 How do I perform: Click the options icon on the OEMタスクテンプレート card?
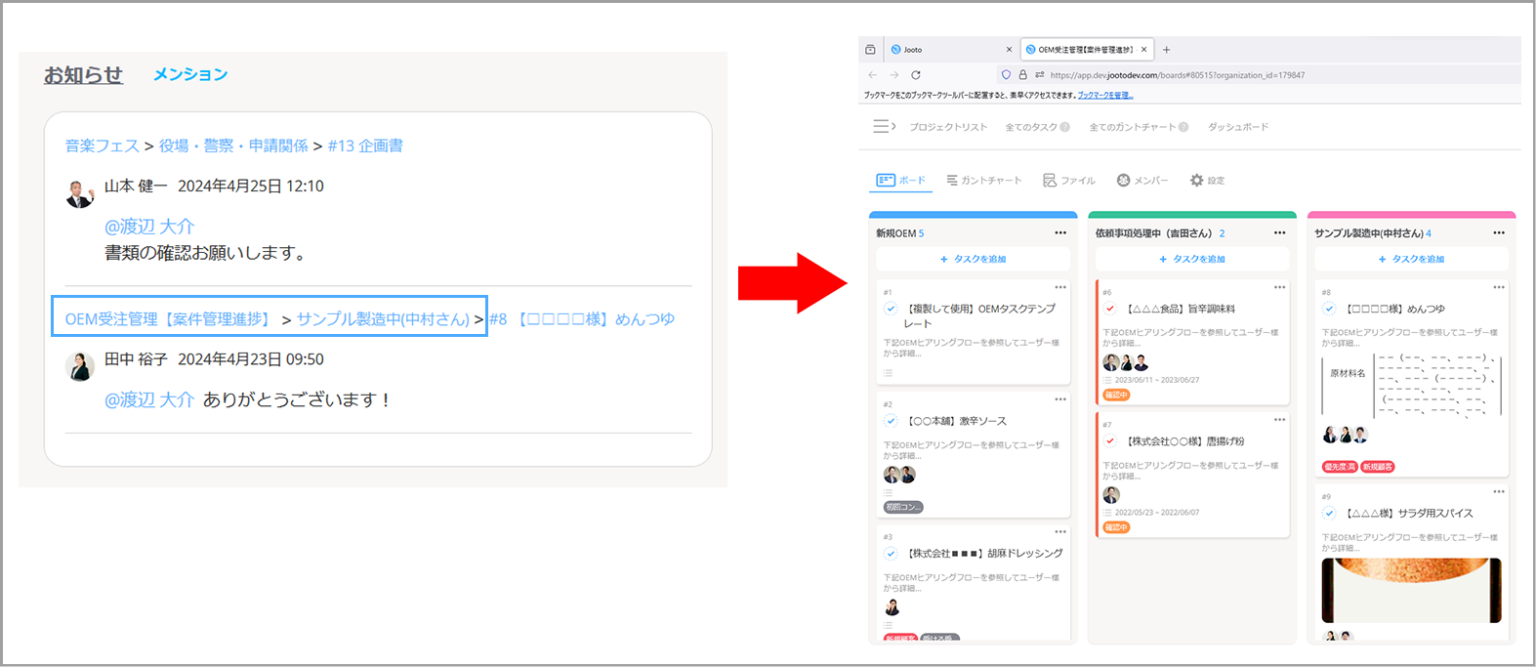[x=1061, y=288]
